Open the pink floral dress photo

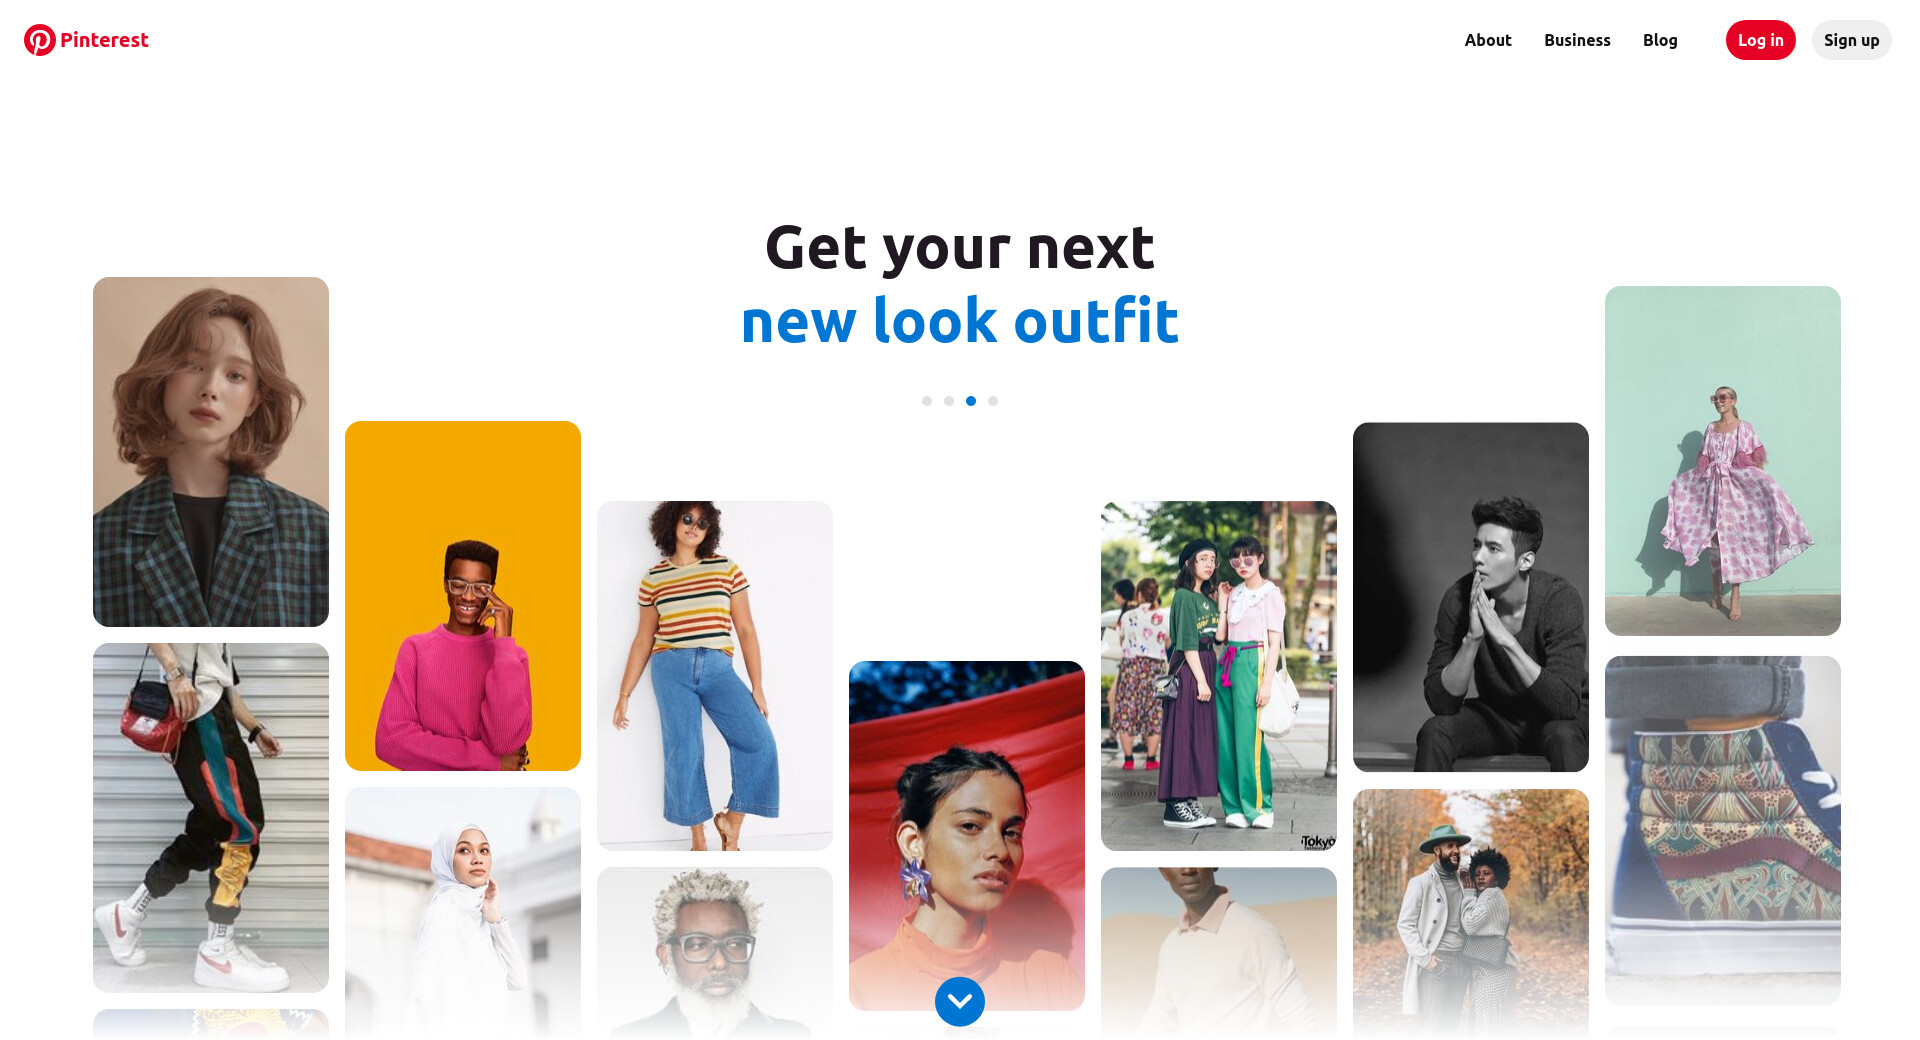coord(1723,461)
